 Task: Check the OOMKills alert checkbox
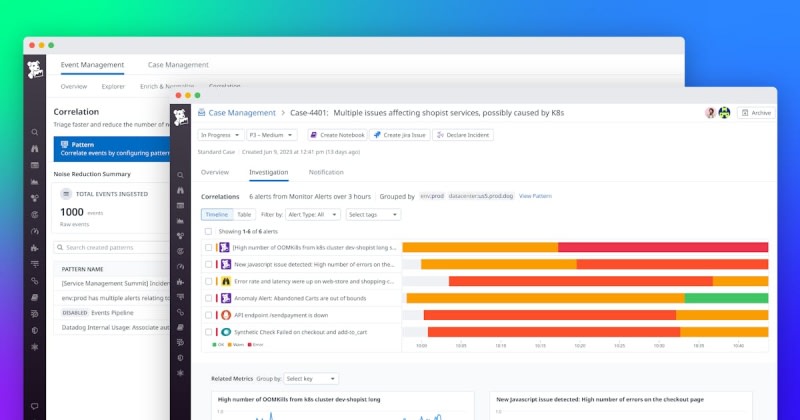208,247
